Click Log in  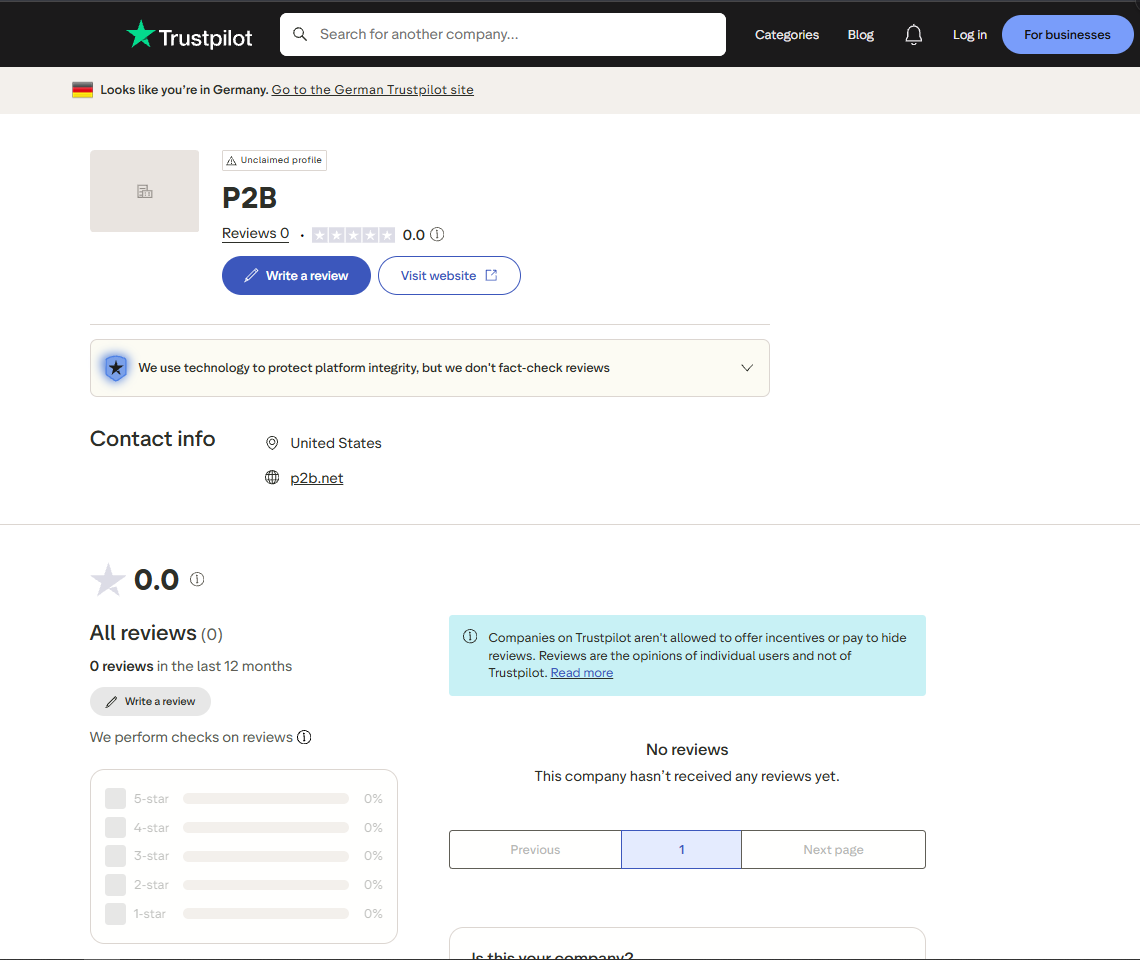pos(970,35)
